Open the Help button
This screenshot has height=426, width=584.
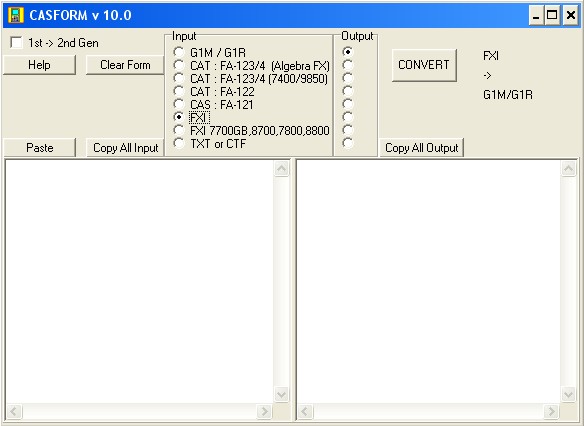39,65
